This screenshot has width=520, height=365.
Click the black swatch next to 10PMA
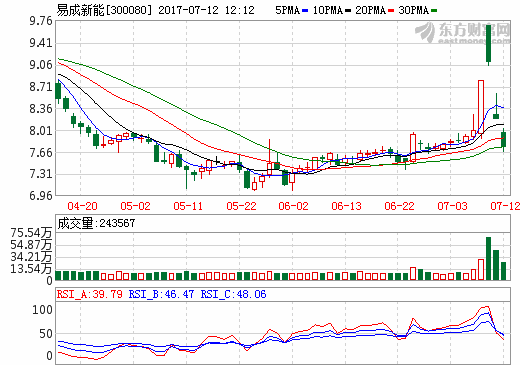coord(348,11)
